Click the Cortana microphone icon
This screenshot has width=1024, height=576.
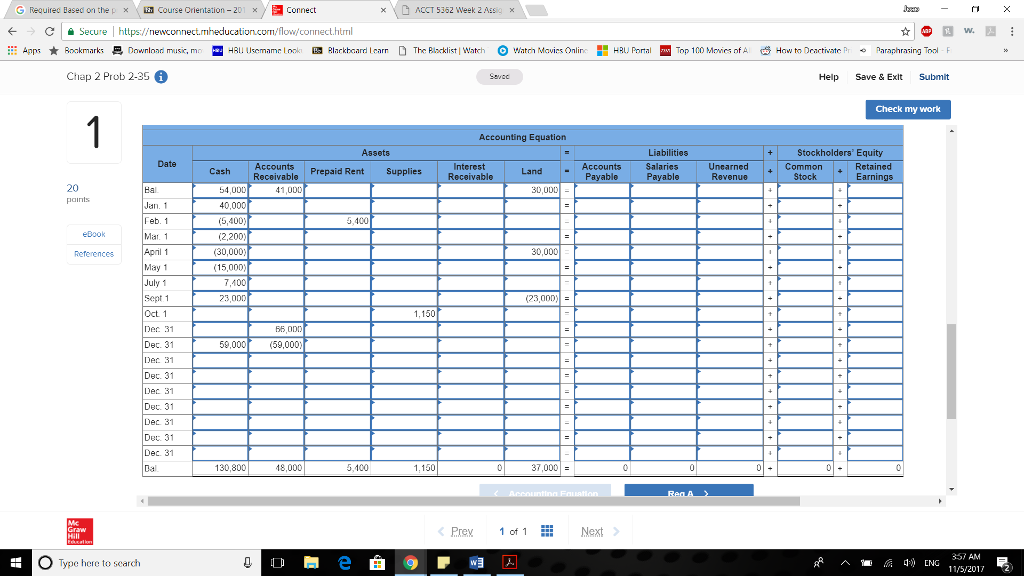pos(248,562)
